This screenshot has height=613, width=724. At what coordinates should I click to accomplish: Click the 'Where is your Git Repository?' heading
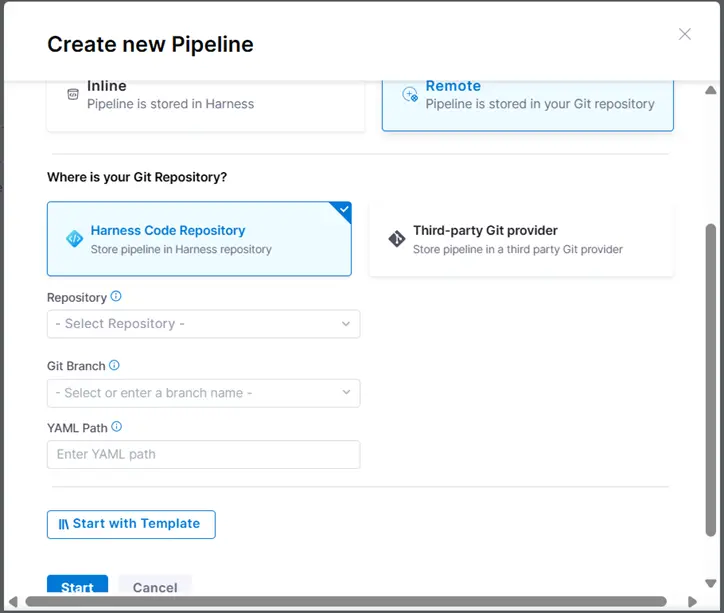click(x=137, y=177)
